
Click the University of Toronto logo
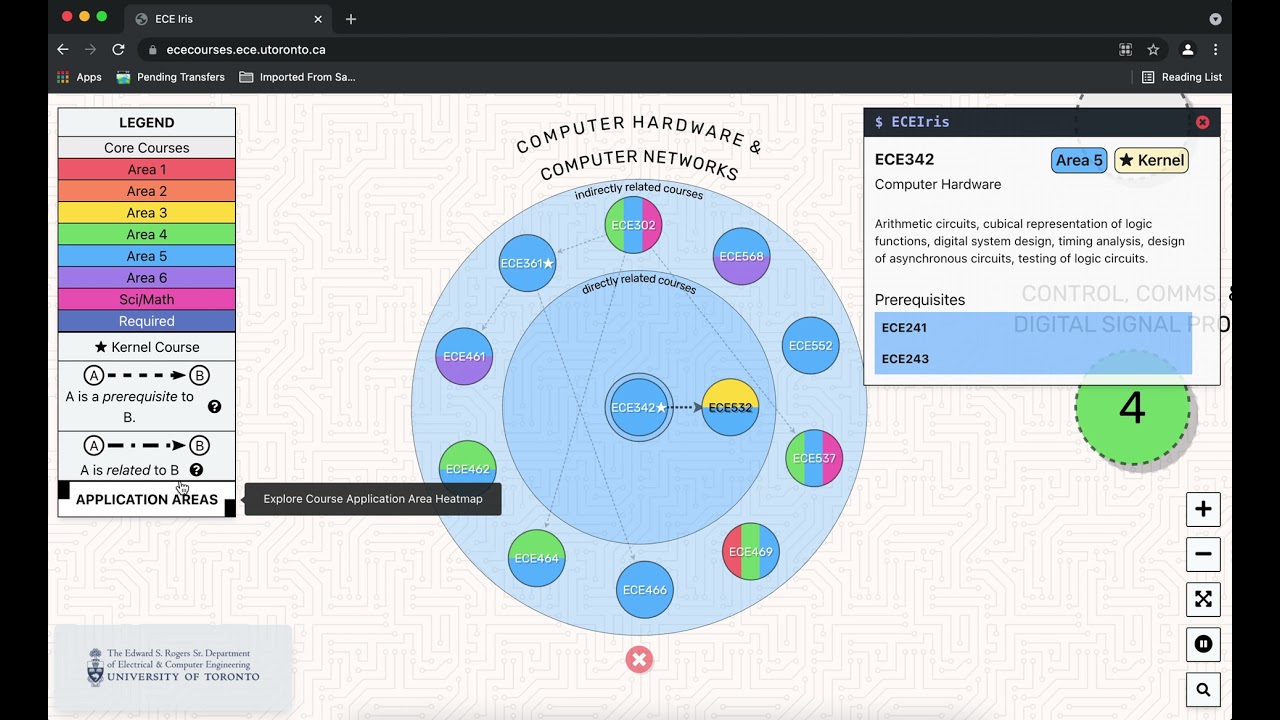pos(173,666)
